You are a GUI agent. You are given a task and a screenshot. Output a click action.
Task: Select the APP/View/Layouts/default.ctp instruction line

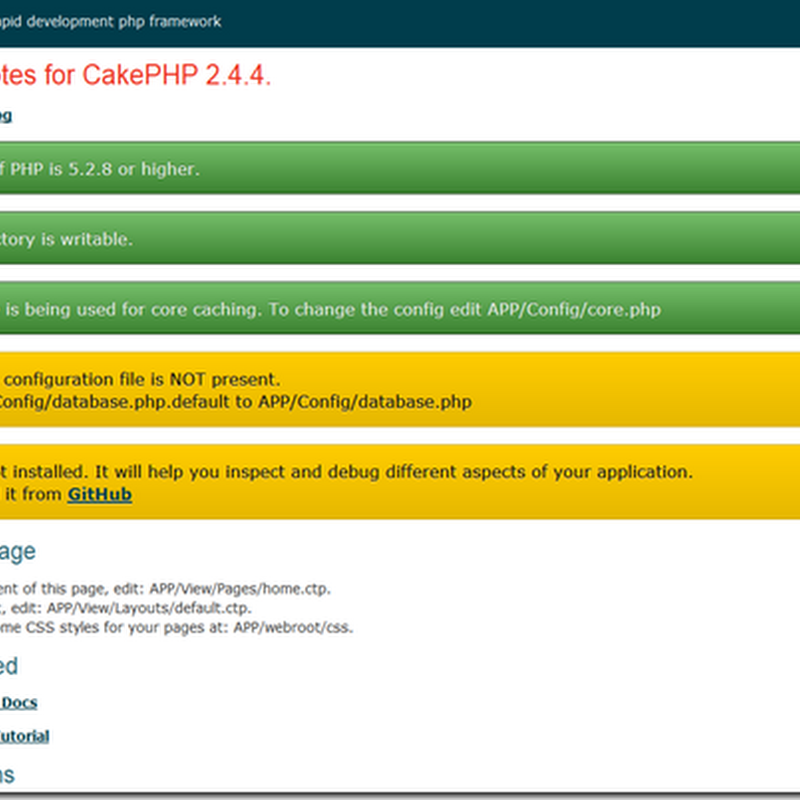click(x=126, y=608)
